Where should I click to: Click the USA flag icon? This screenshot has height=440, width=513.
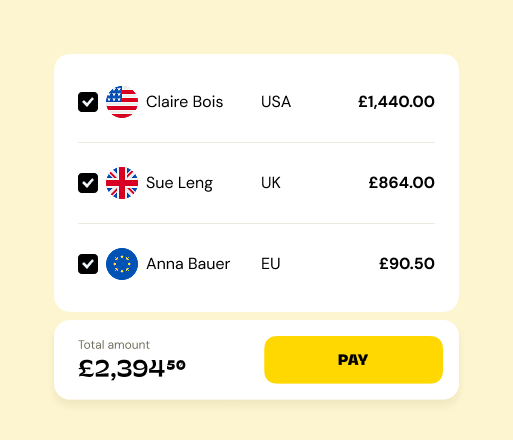pos(122,102)
